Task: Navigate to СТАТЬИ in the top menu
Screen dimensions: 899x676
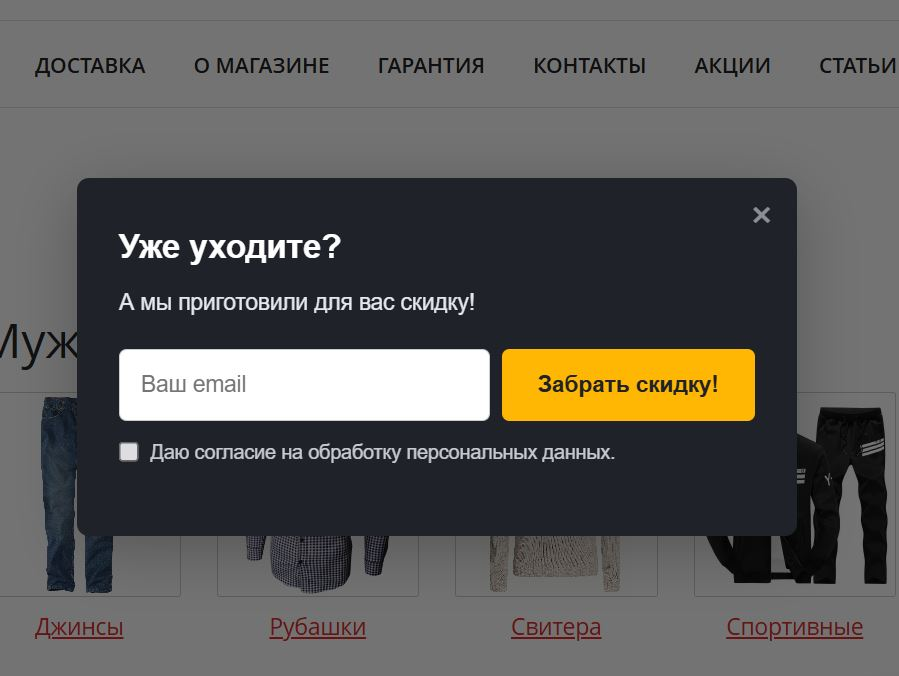Action: pos(858,66)
